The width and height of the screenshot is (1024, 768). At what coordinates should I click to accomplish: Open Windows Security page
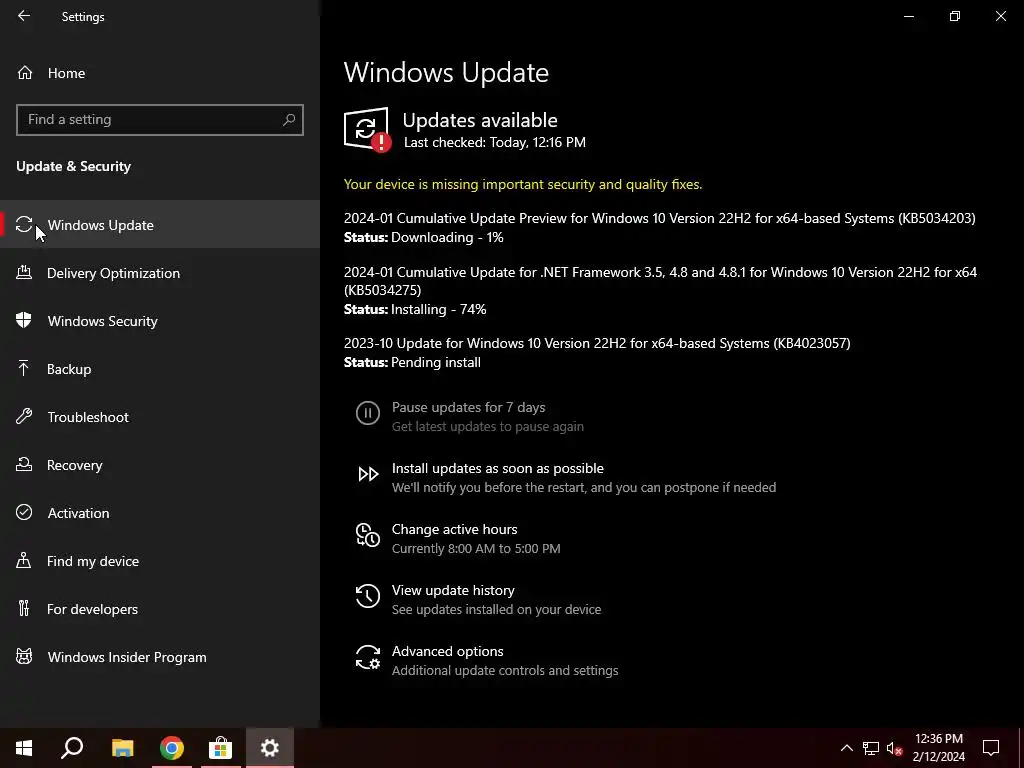160,321
